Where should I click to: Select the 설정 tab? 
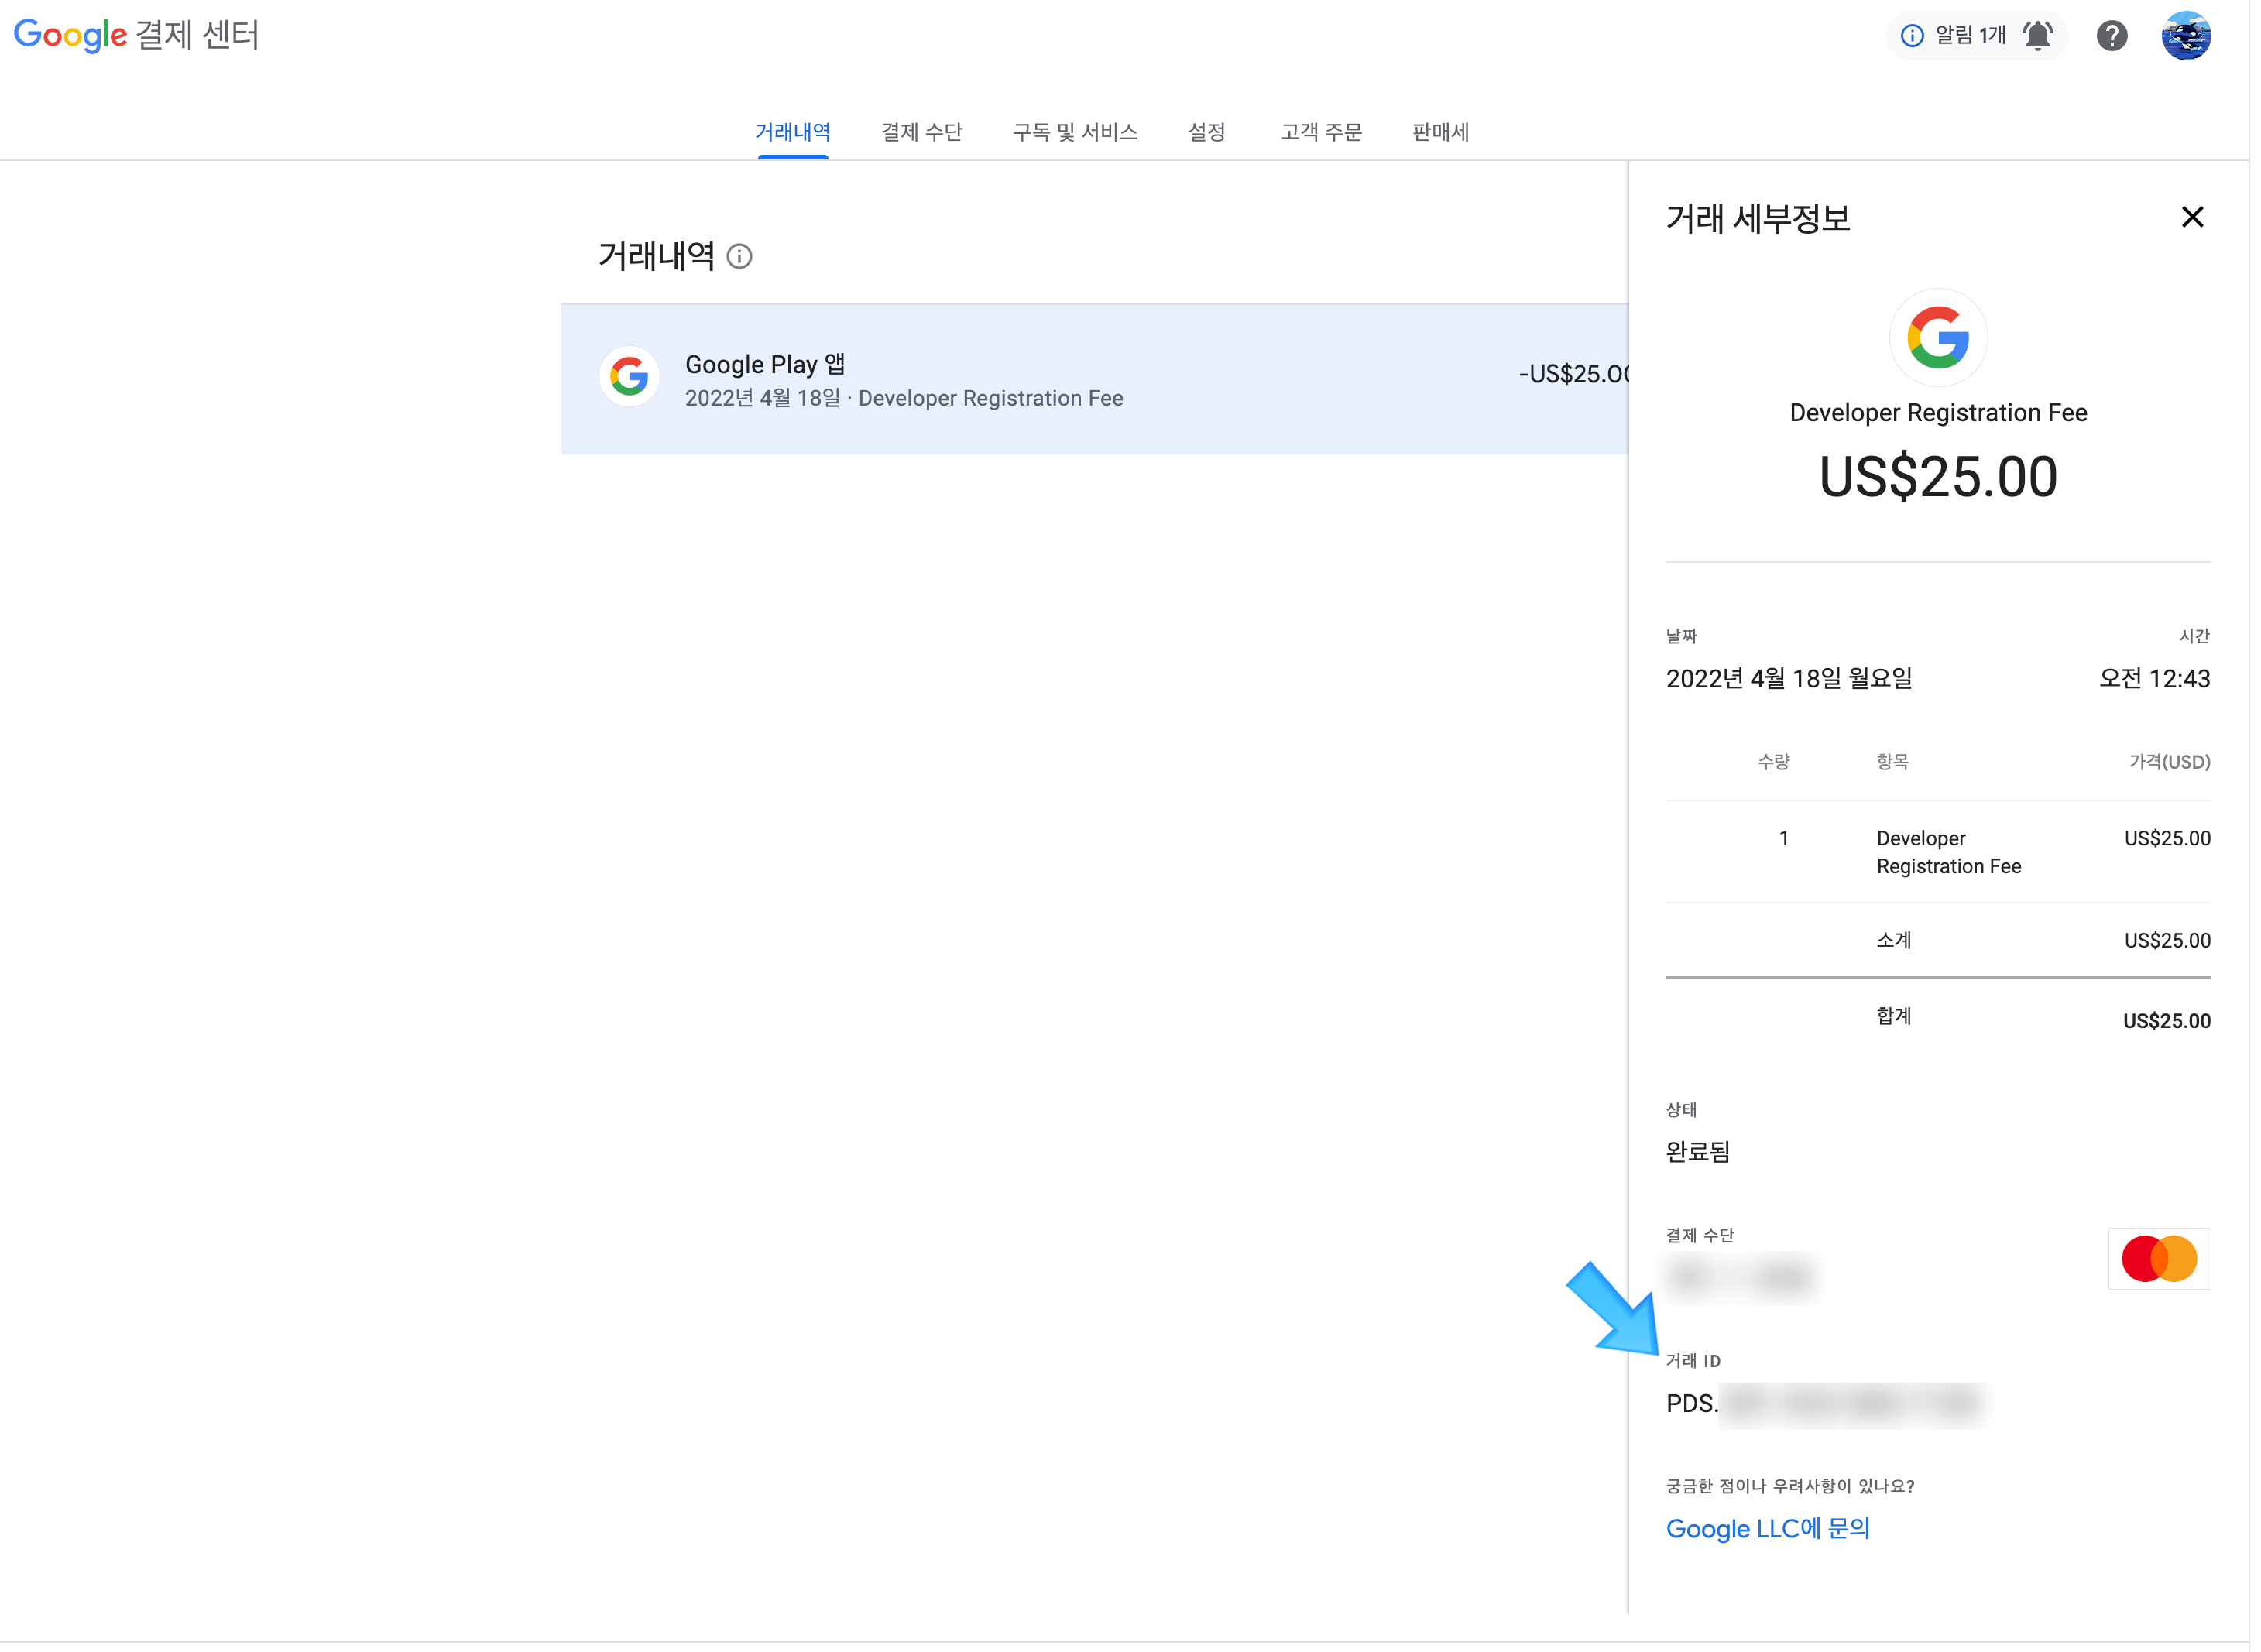point(1207,132)
